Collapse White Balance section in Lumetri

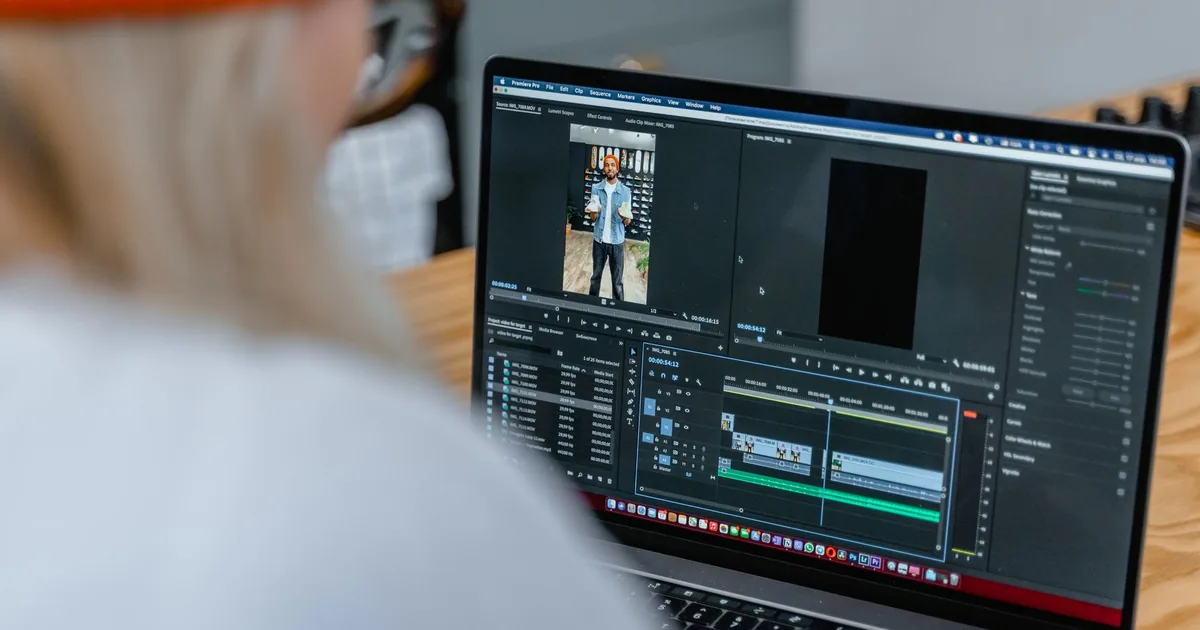(x=1027, y=248)
